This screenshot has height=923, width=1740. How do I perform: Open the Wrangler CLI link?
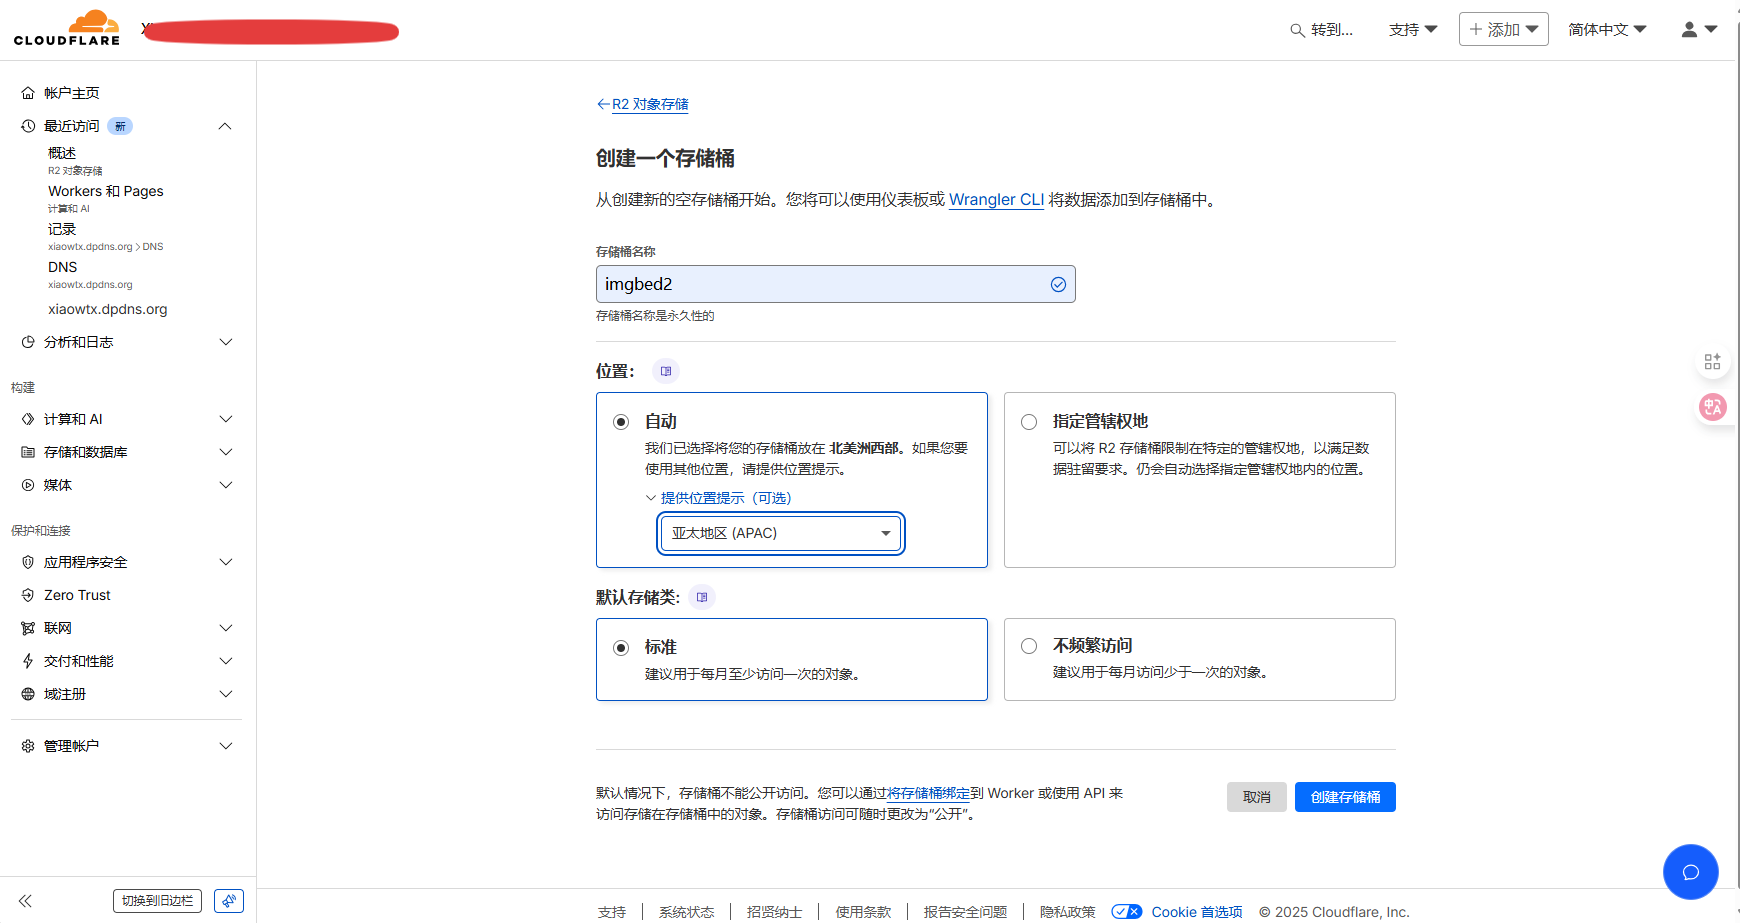(x=996, y=200)
